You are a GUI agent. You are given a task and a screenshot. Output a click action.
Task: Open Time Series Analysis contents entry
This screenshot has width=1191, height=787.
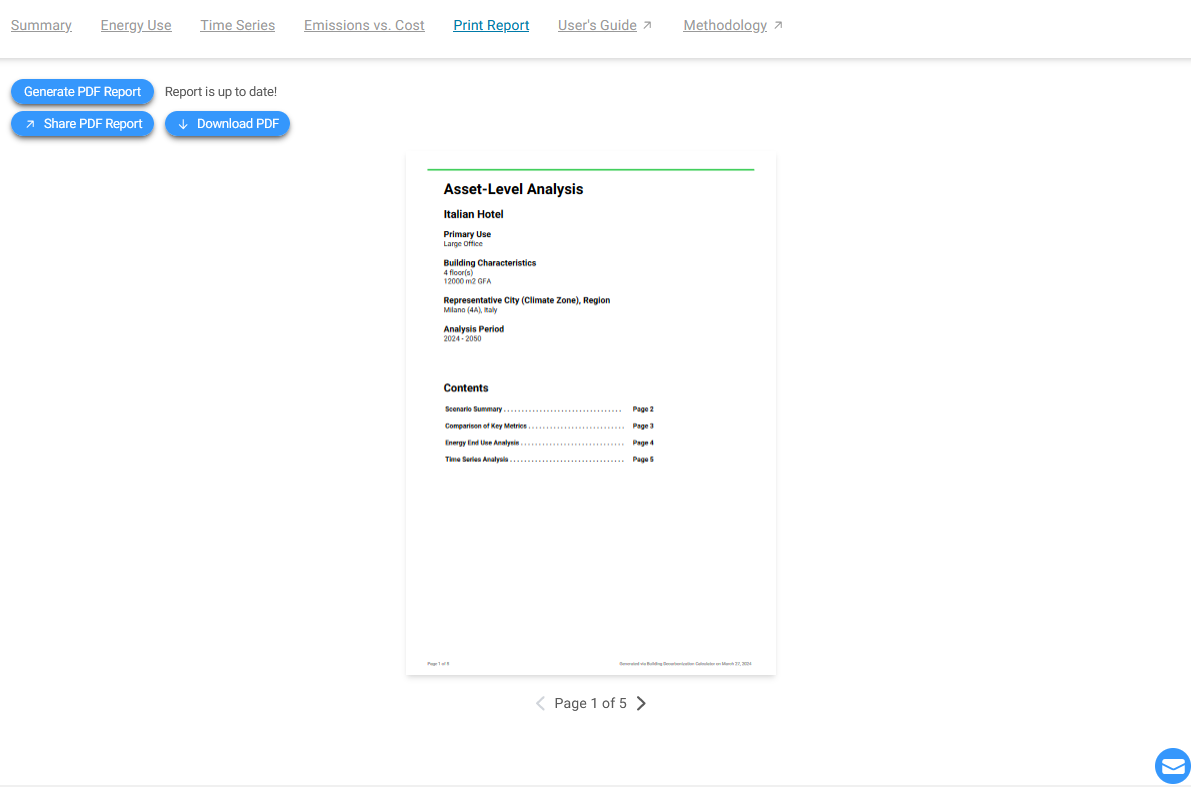[x=477, y=460]
